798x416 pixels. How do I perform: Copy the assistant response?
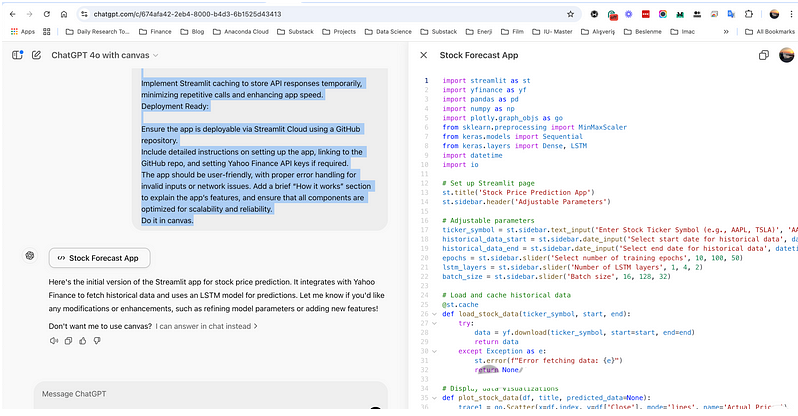[x=68, y=341]
